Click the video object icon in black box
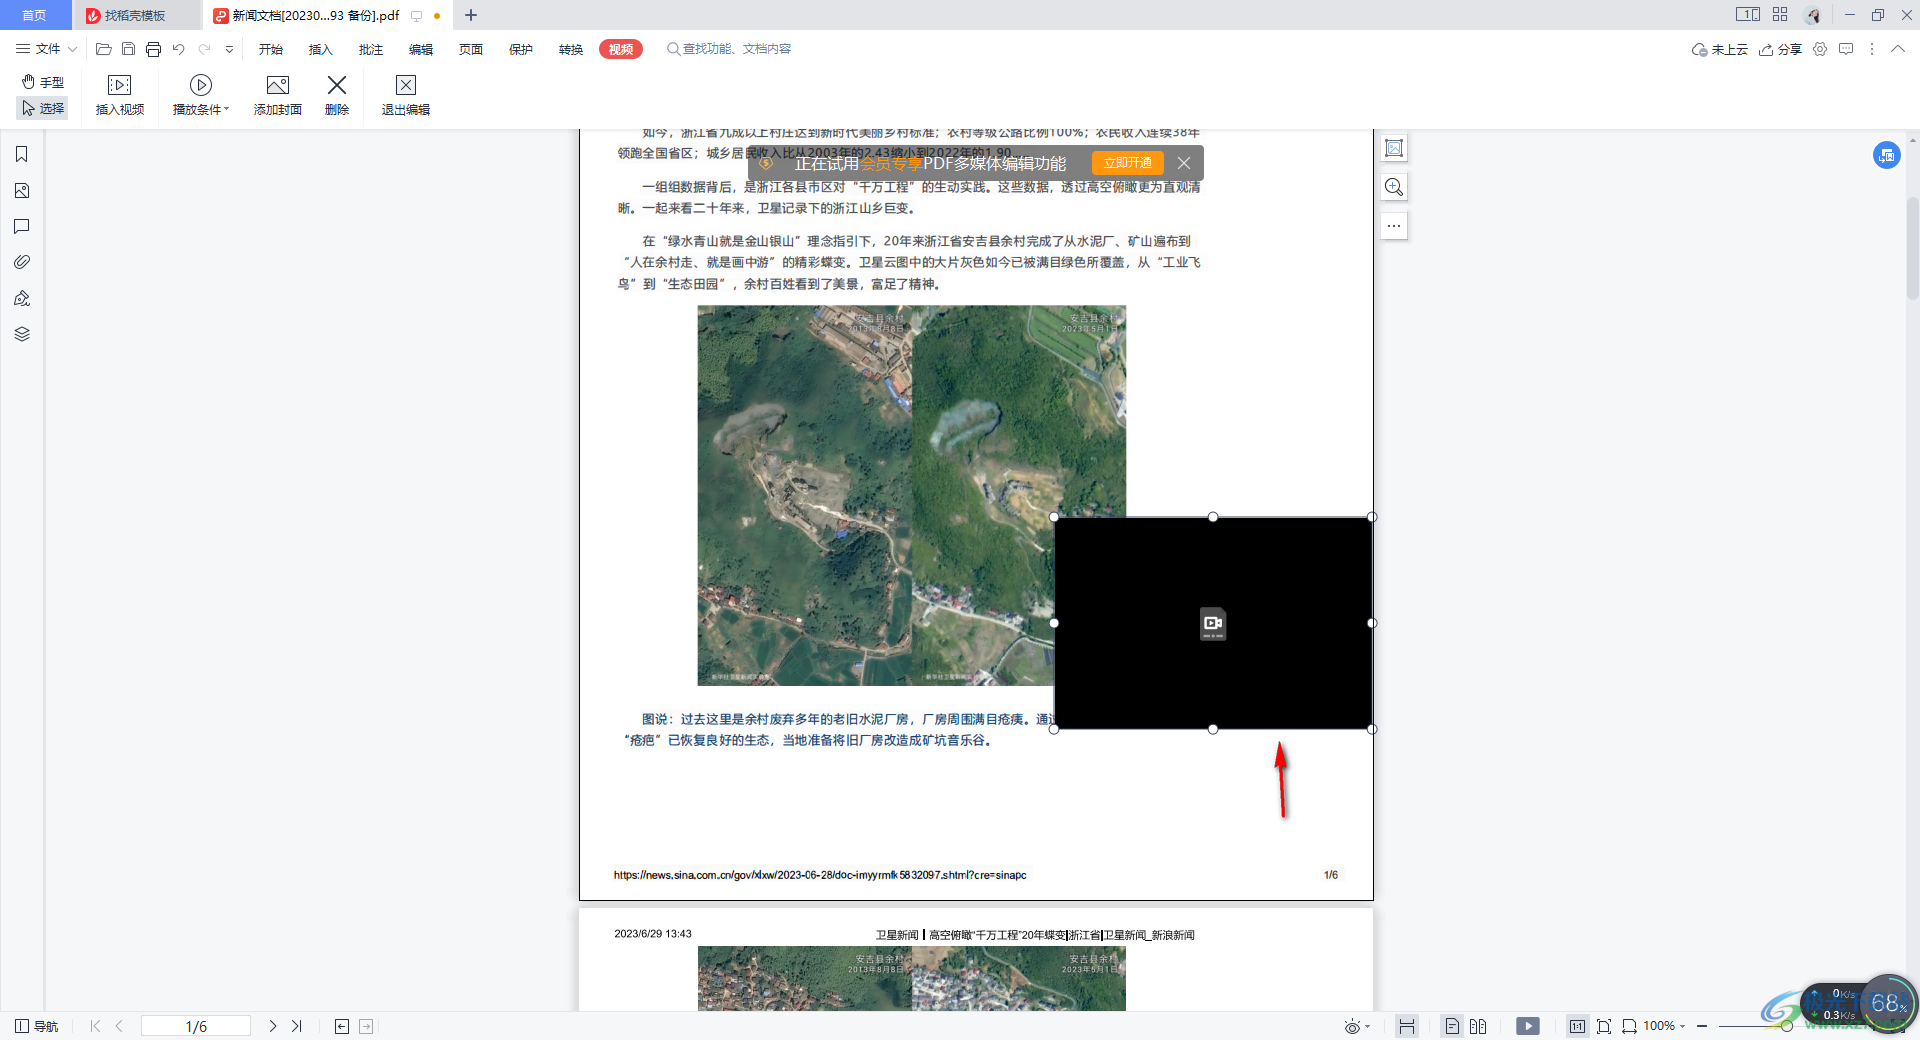1920x1040 pixels. (x=1213, y=623)
